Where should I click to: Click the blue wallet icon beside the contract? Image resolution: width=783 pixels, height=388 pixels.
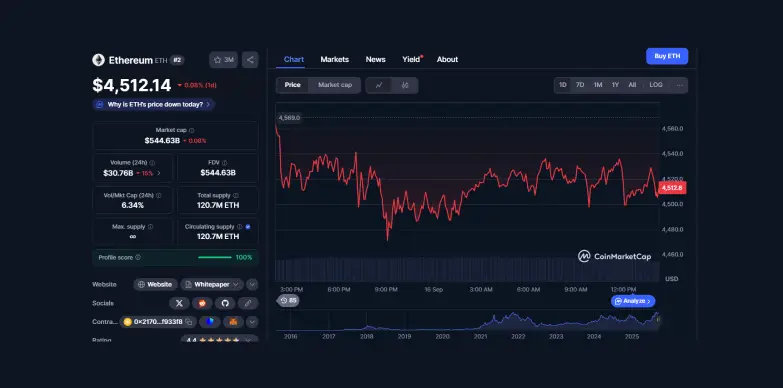point(210,322)
